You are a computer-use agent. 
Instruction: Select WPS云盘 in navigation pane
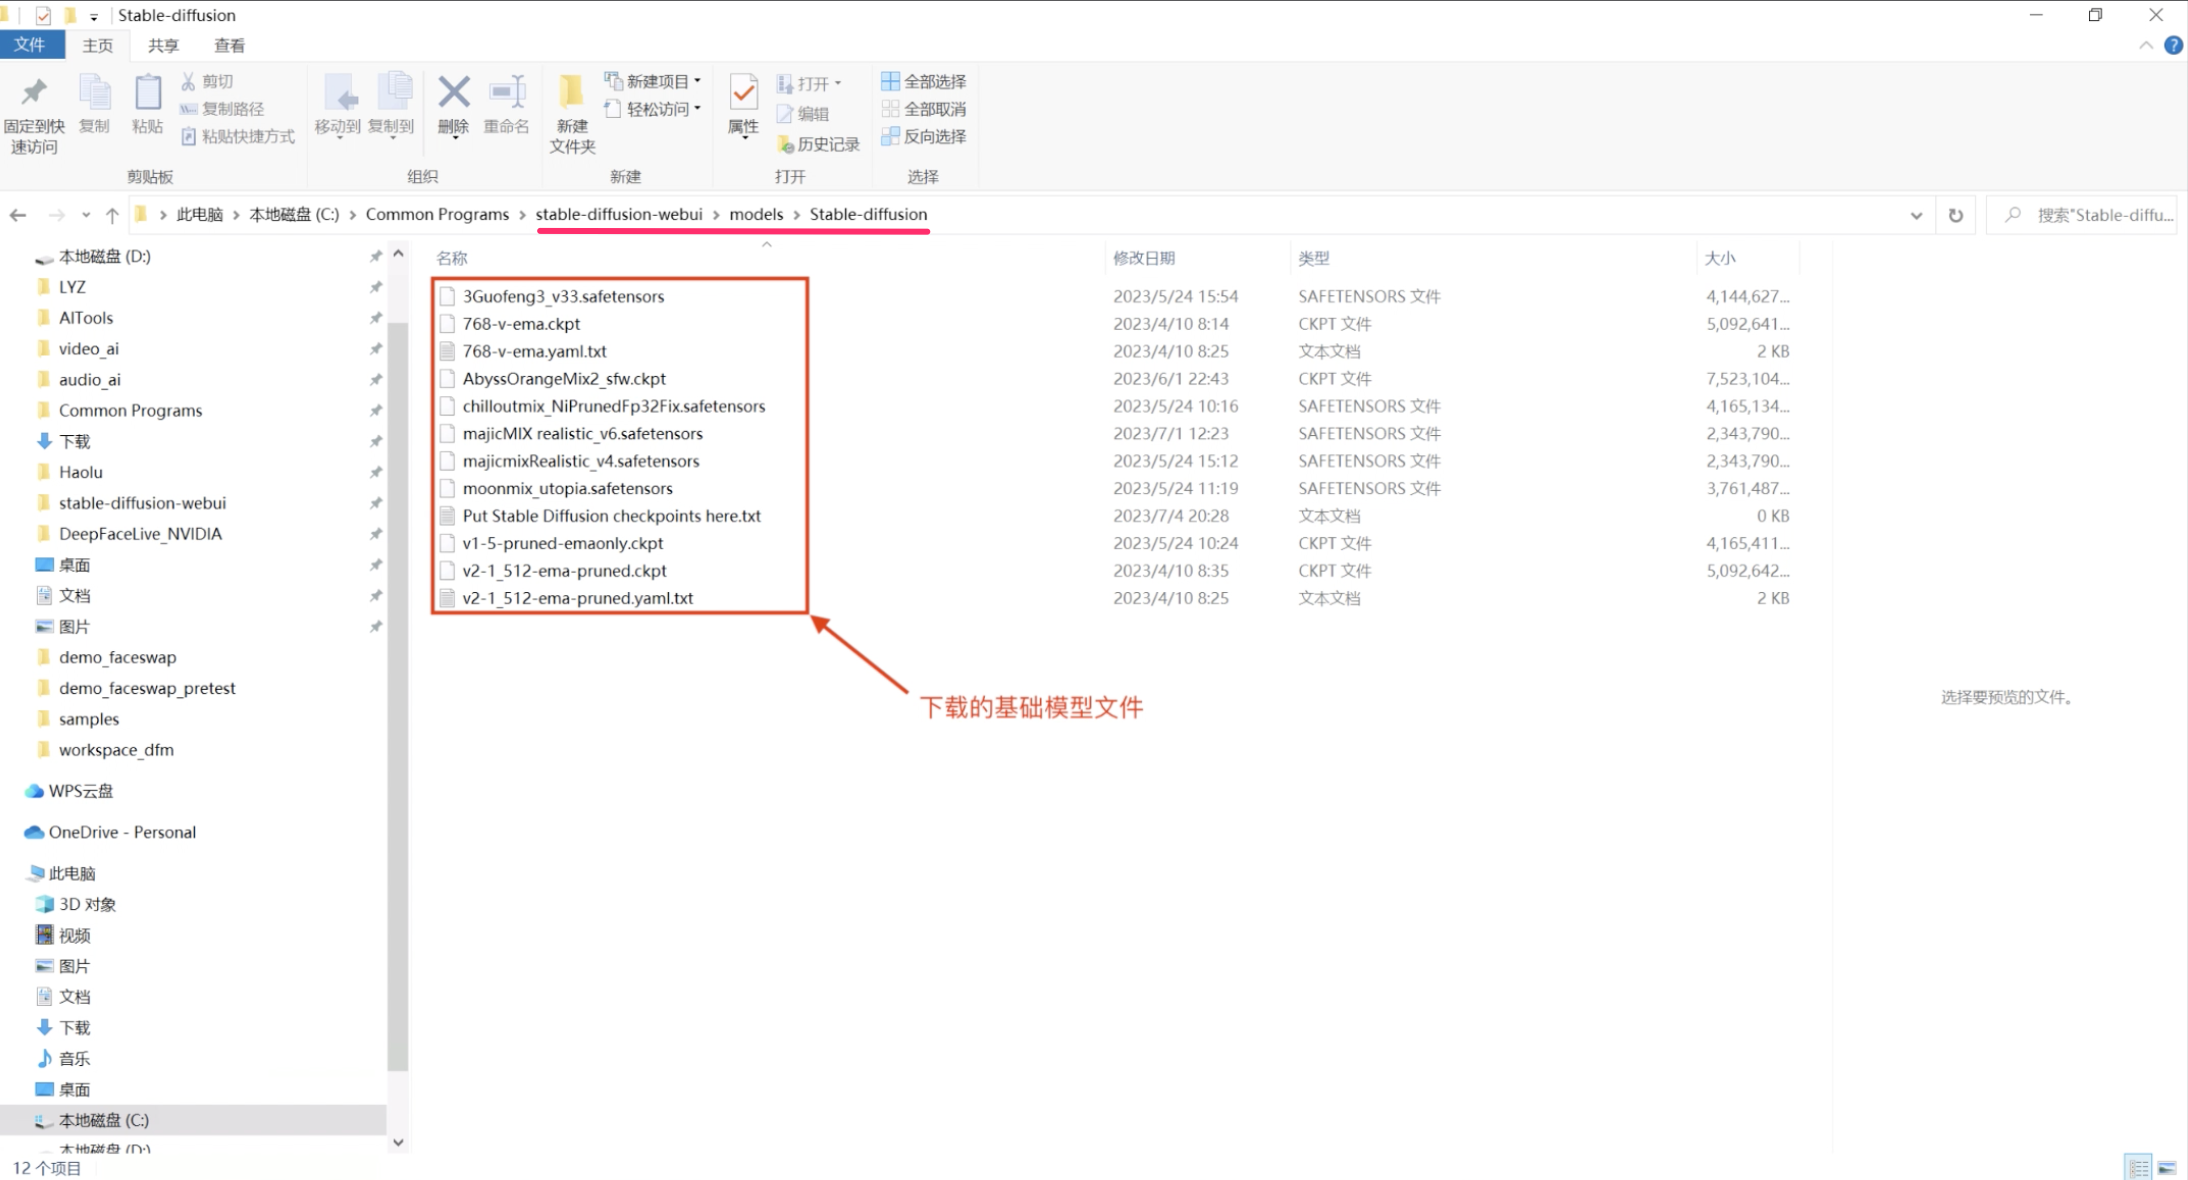click(80, 791)
